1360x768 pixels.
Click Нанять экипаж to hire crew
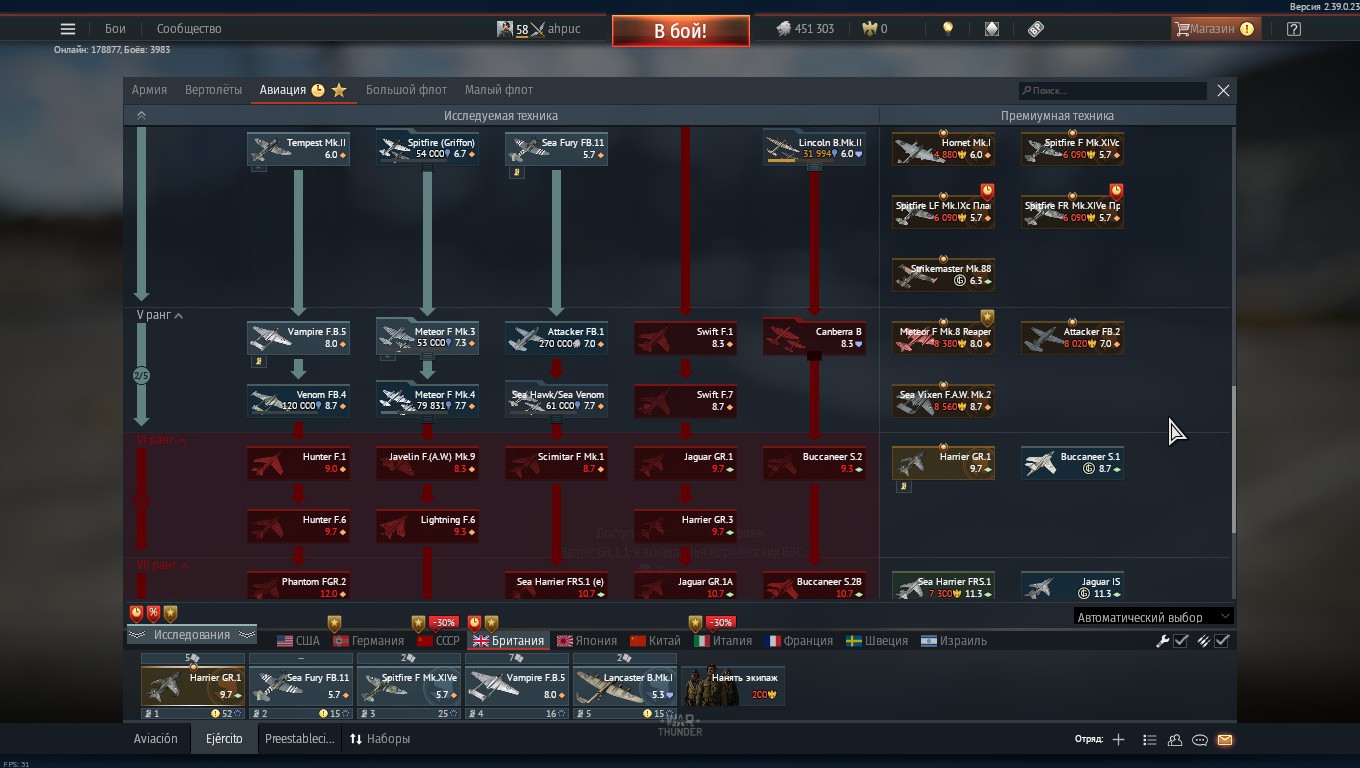(733, 686)
